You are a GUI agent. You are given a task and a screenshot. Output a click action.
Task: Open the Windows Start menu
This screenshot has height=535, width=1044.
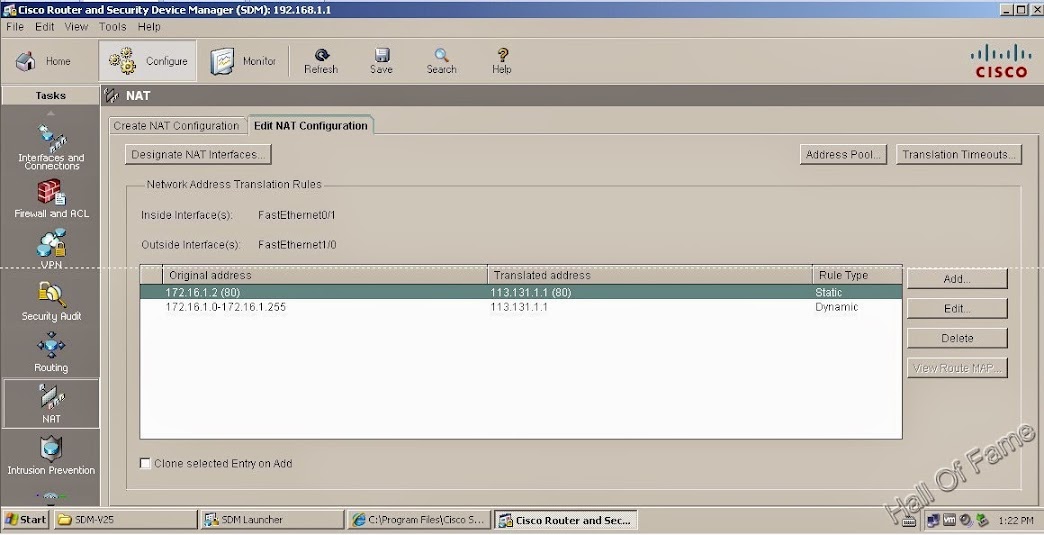tap(25, 520)
